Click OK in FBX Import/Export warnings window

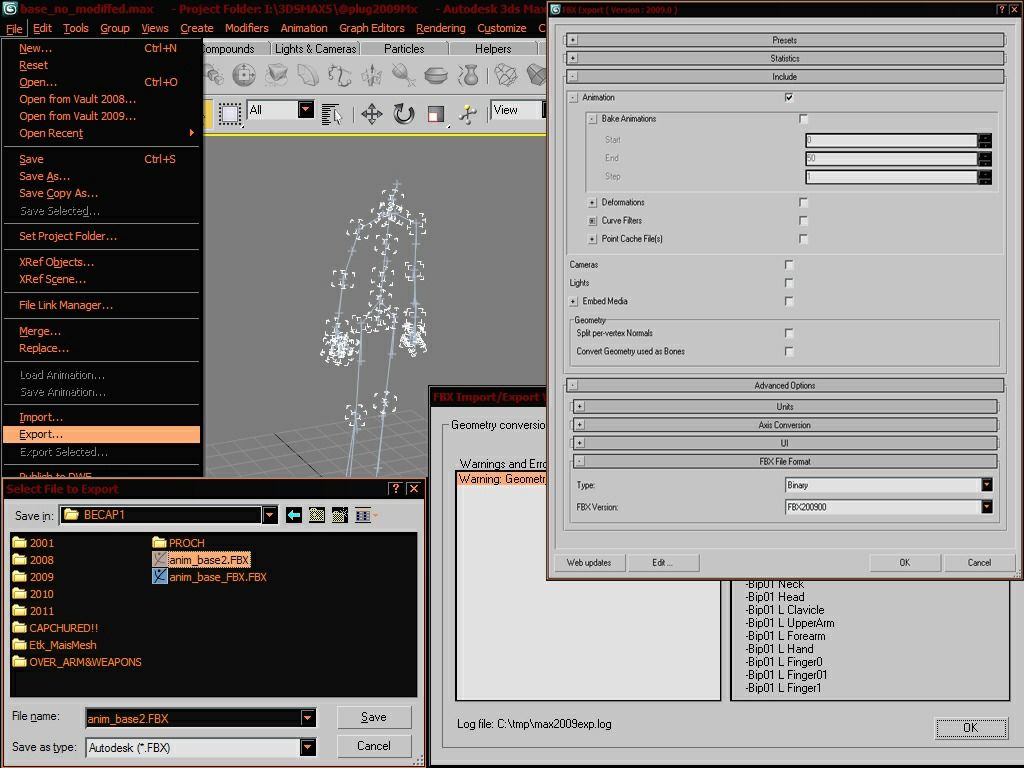[x=970, y=728]
